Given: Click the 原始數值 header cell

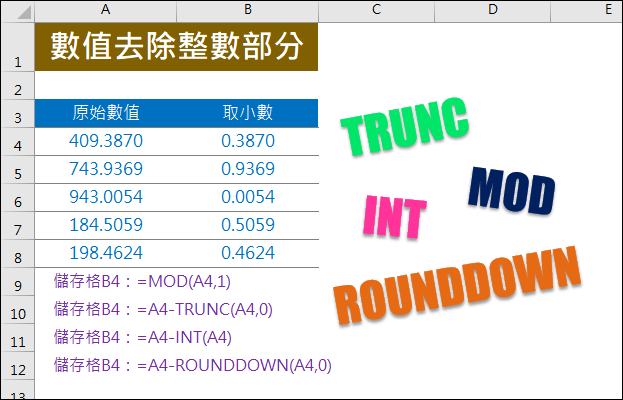Looking at the screenshot, I should pyautogui.click(x=106, y=113).
